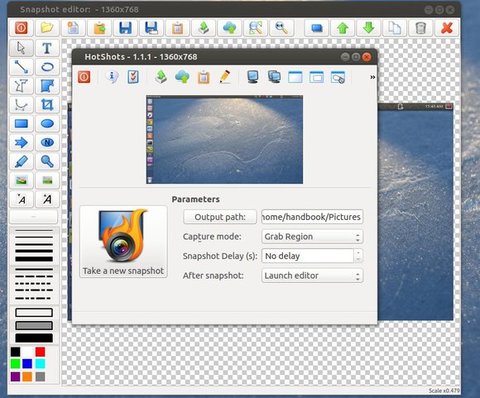
Task: Select the gray fill style box
Action: pos(34,325)
